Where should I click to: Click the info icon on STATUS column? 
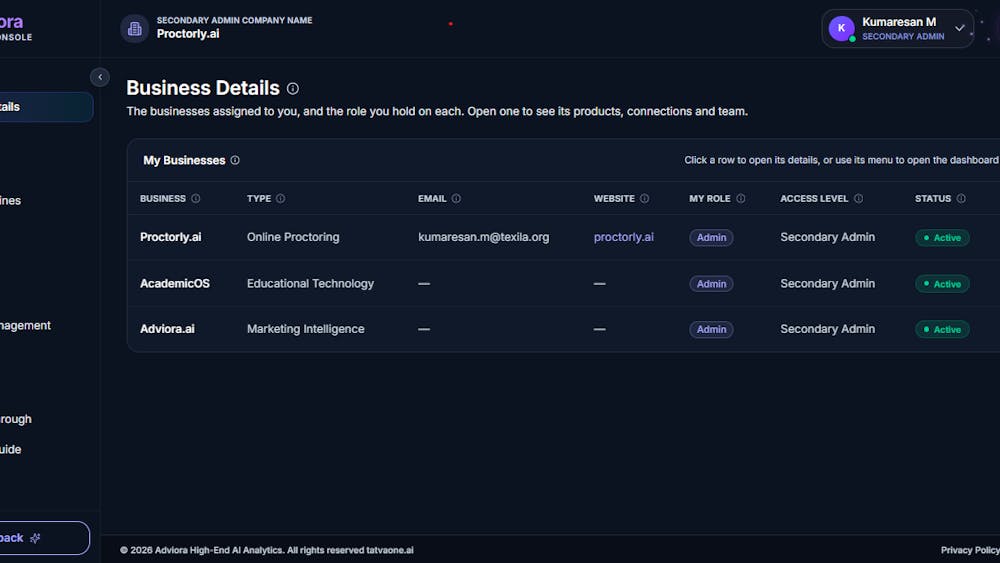click(961, 198)
